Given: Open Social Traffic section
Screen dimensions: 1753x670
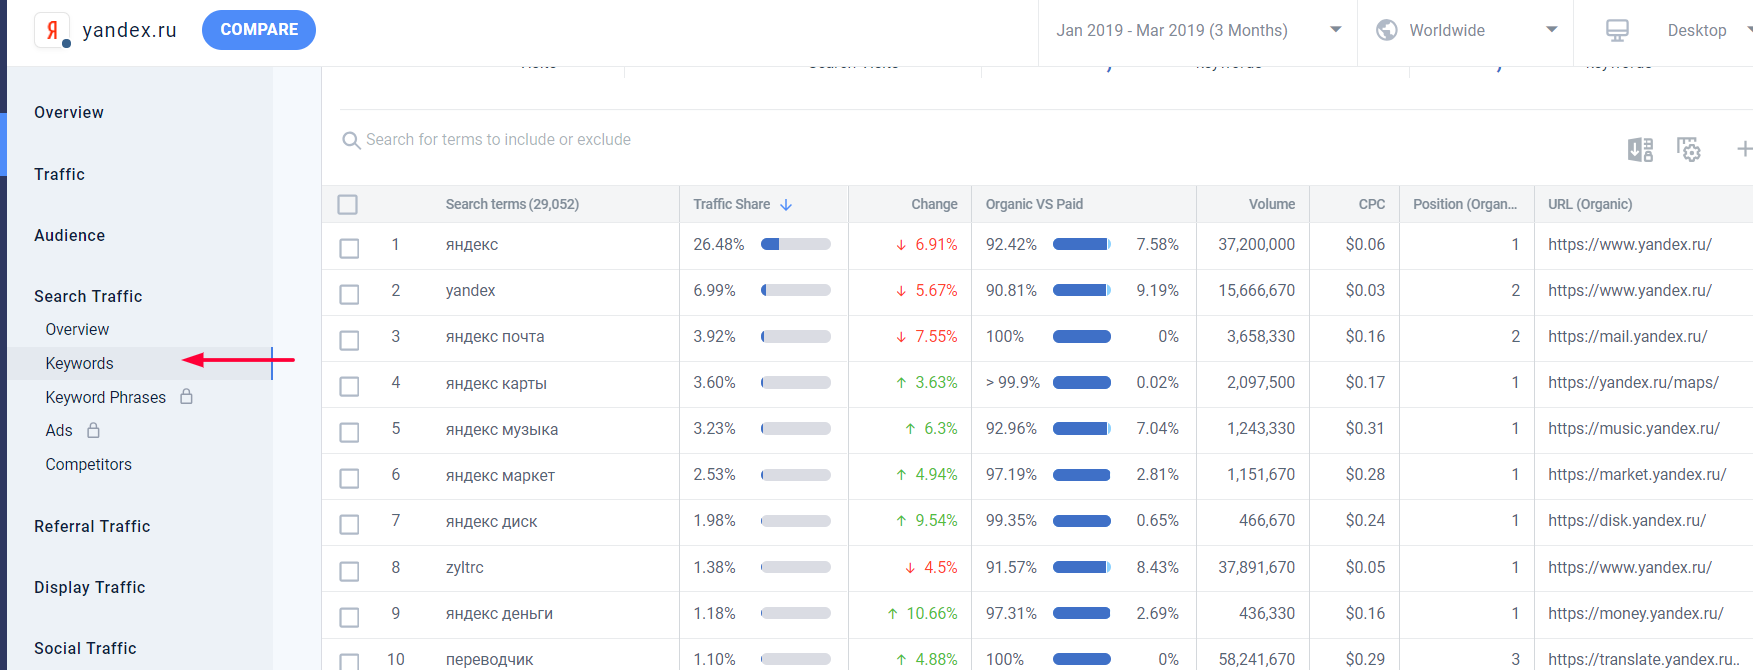Looking at the screenshot, I should pos(85,648).
